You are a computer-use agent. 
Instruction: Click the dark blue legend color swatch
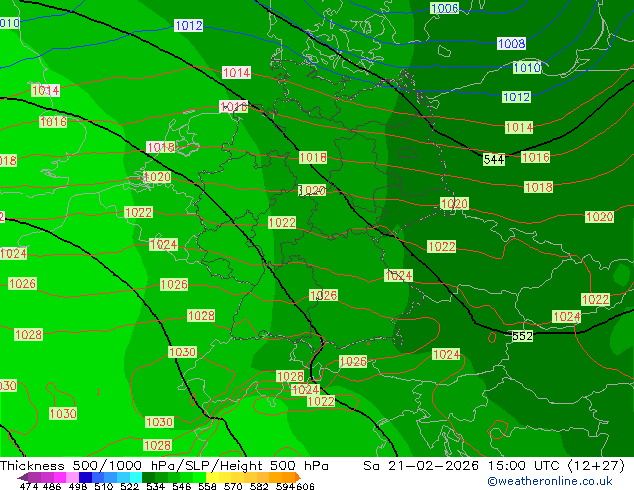click(x=85, y=477)
